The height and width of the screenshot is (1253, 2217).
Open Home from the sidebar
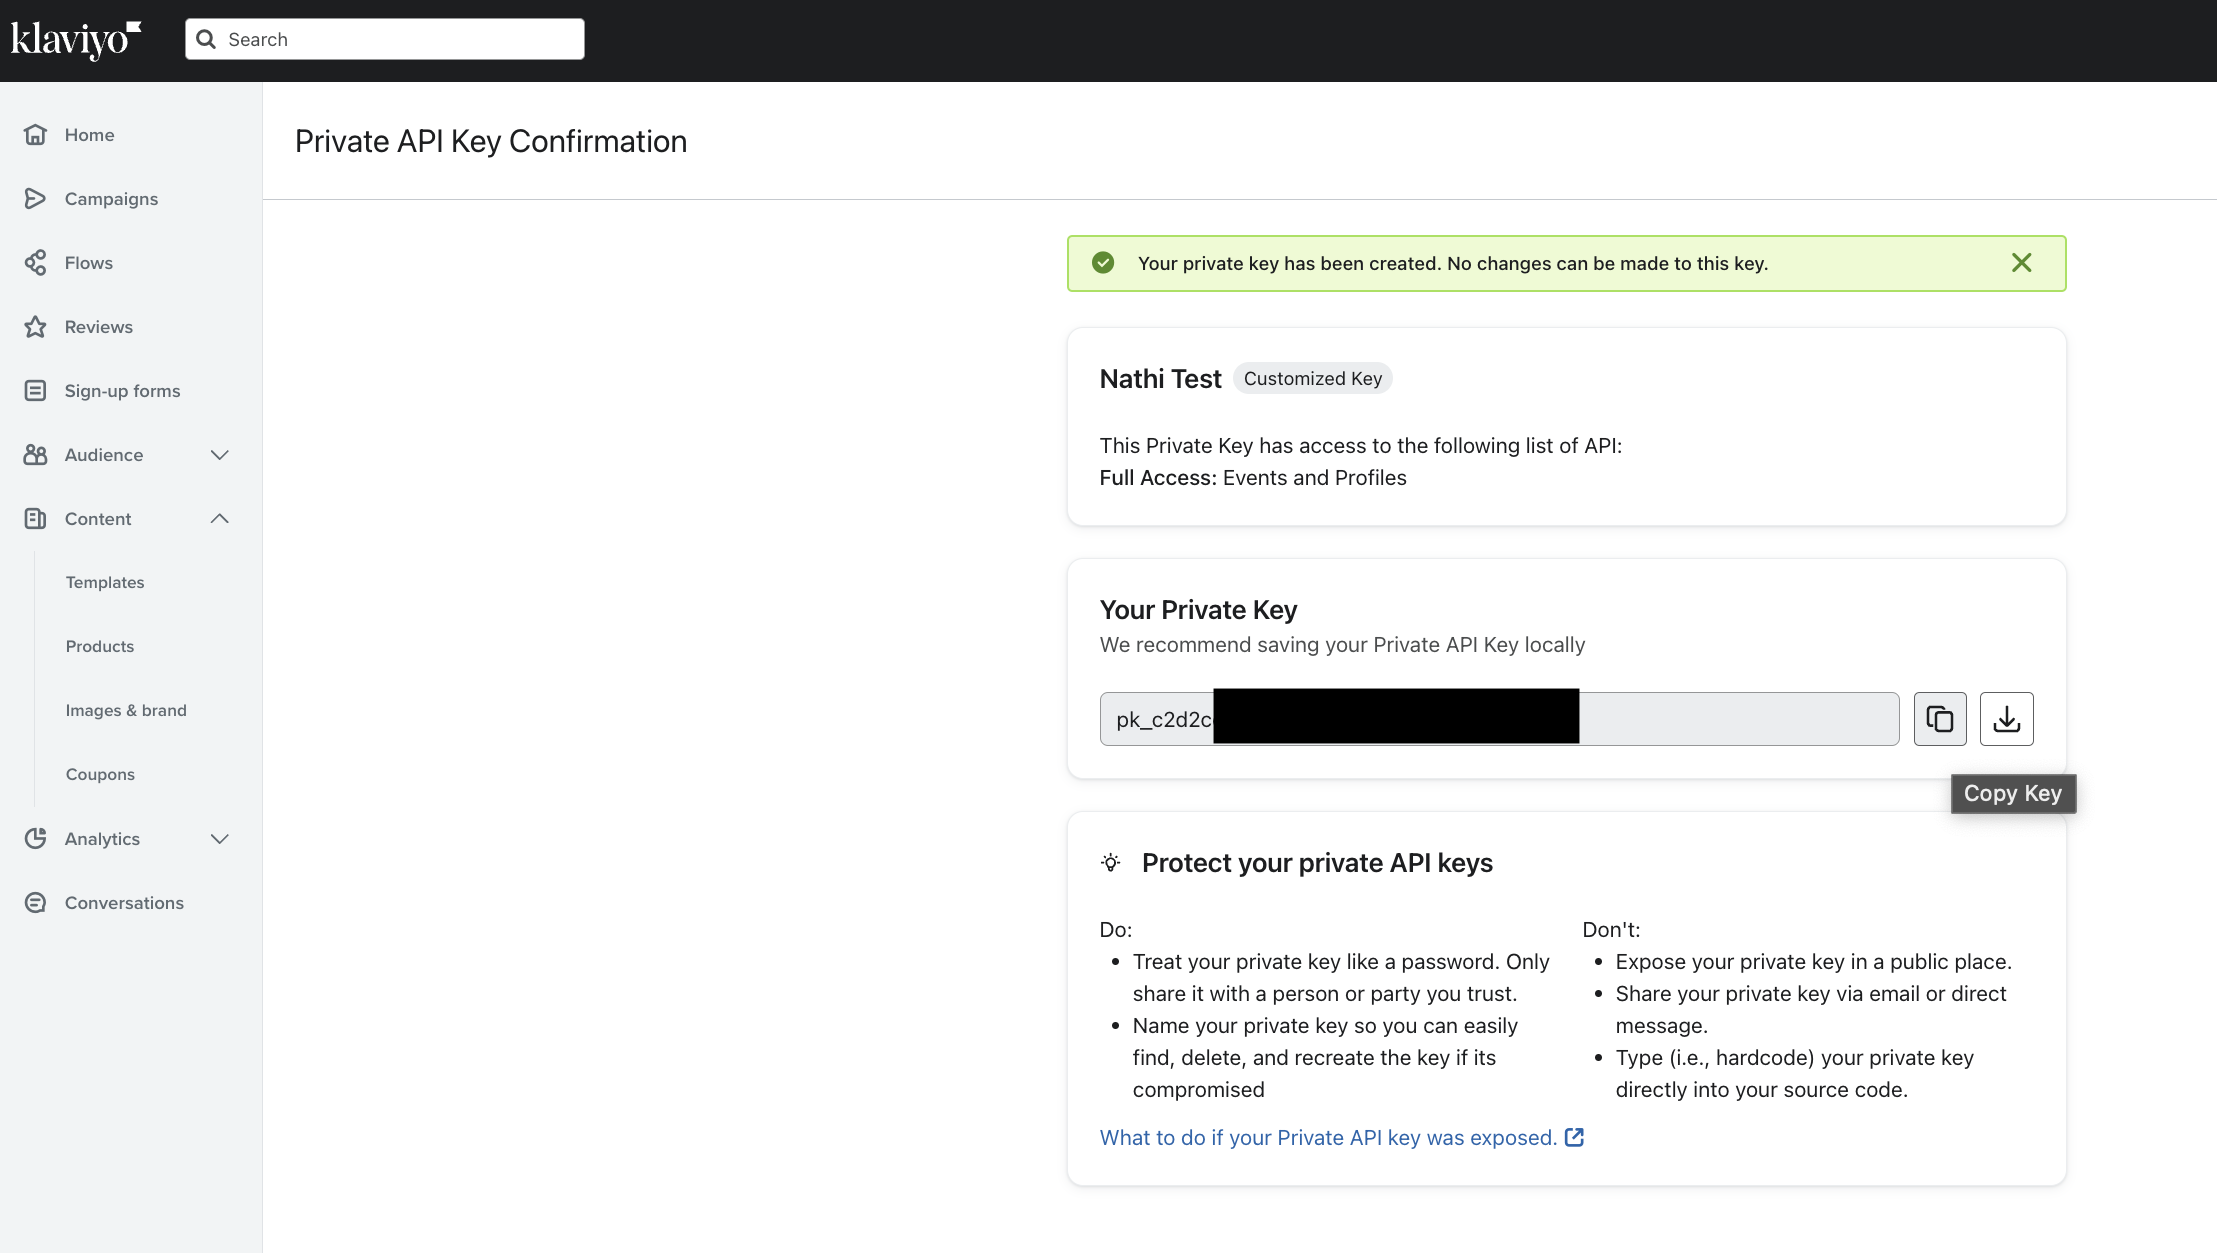[89, 135]
